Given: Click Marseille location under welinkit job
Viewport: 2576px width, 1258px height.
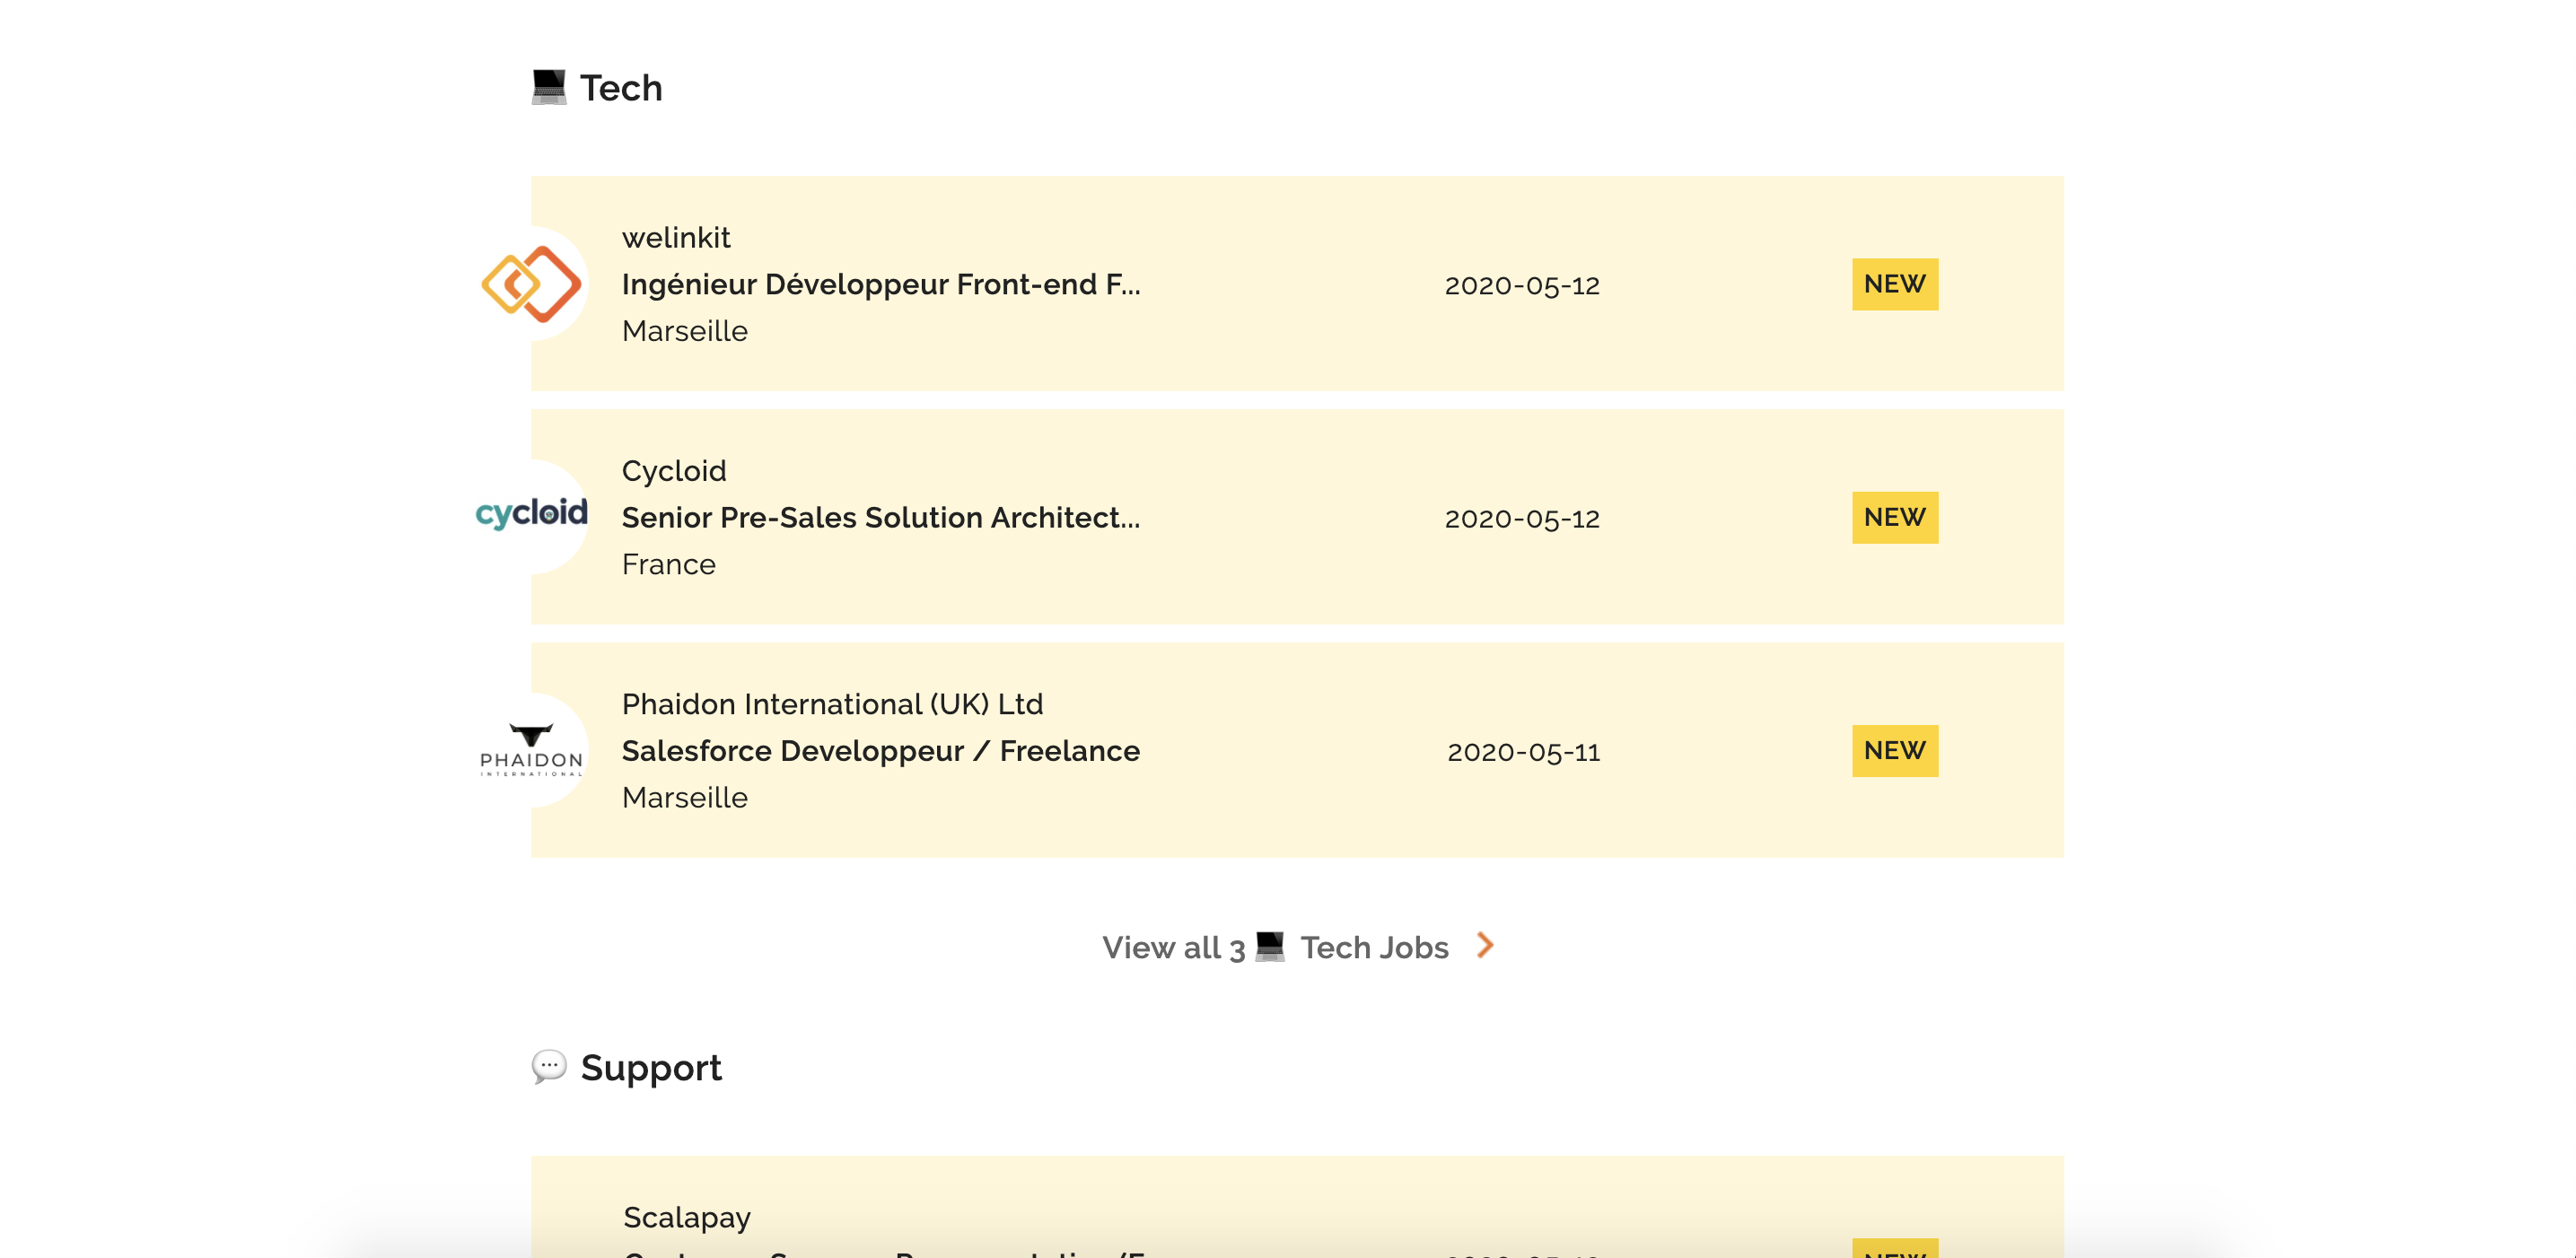Looking at the screenshot, I should click(x=684, y=331).
